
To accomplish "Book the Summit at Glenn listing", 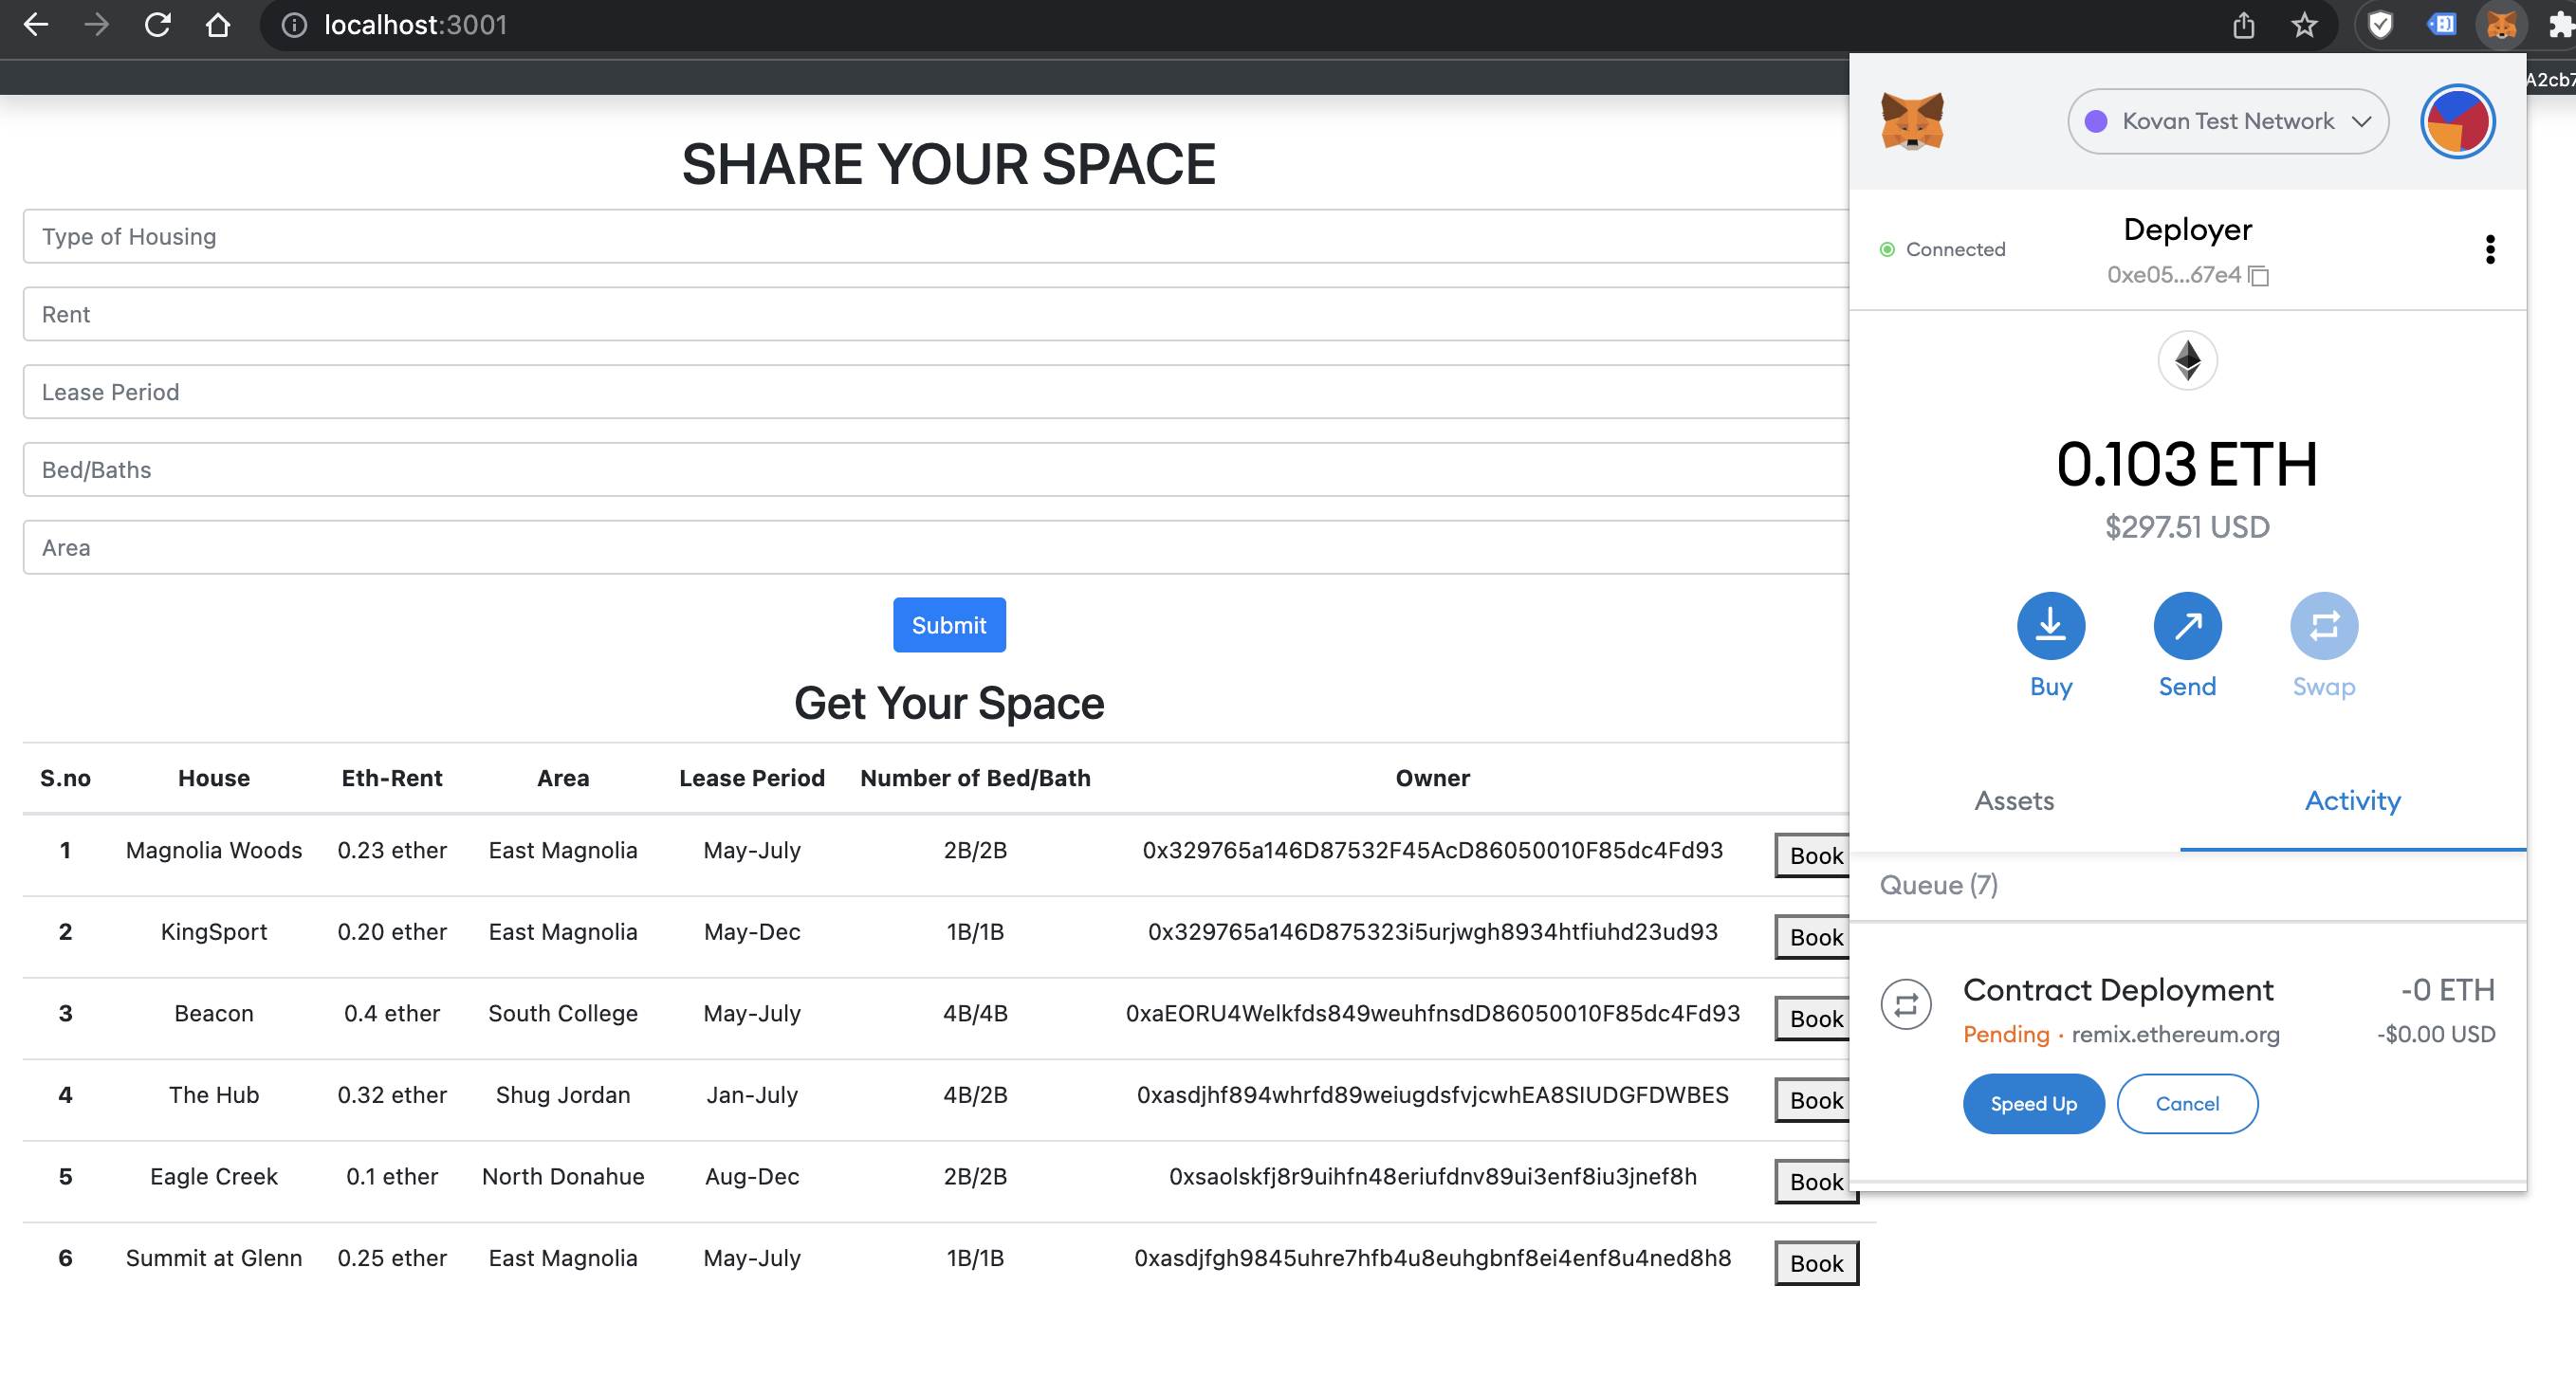I will coord(1815,1263).
